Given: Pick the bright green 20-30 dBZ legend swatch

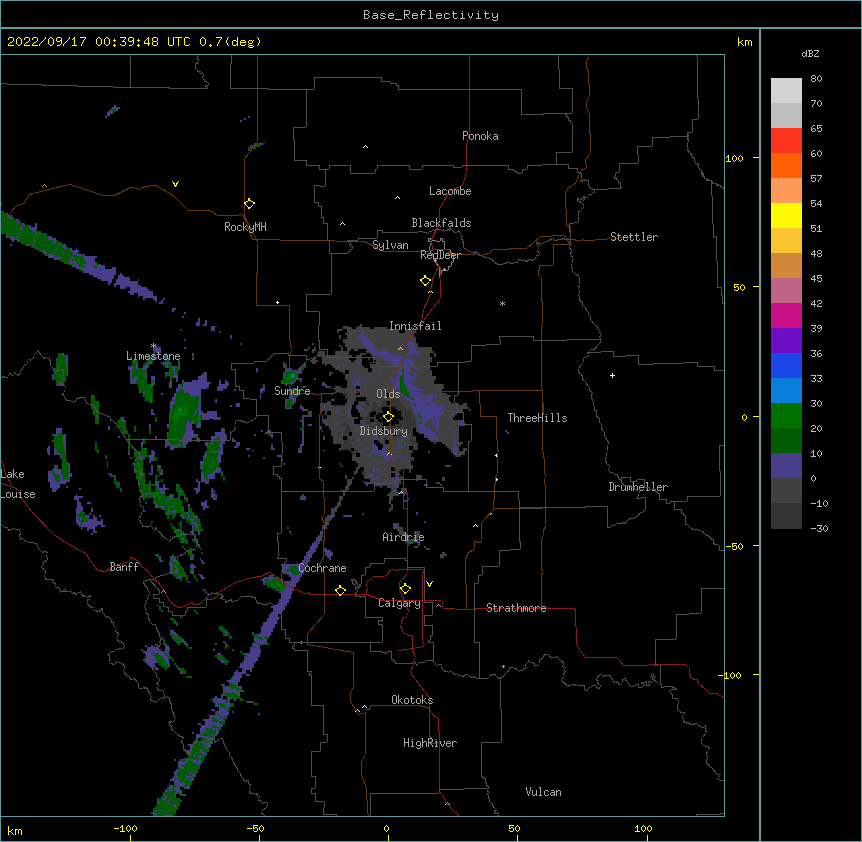Looking at the screenshot, I should [786, 416].
